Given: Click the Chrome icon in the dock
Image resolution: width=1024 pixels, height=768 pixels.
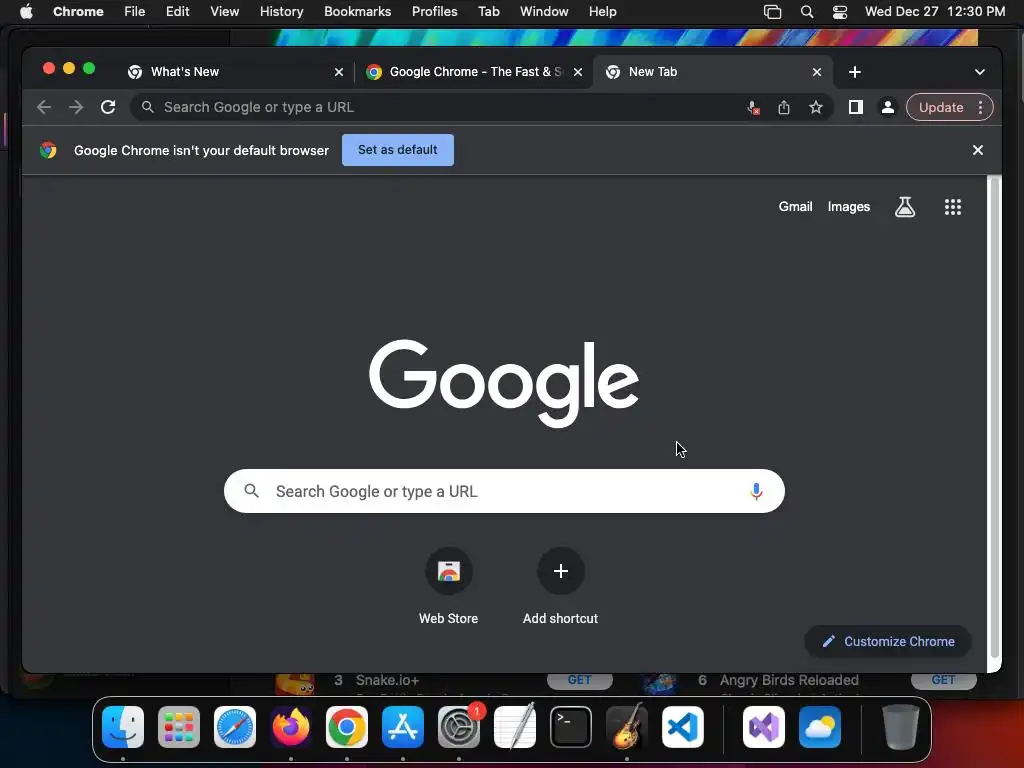Looking at the screenshot, I should (347, 727).
